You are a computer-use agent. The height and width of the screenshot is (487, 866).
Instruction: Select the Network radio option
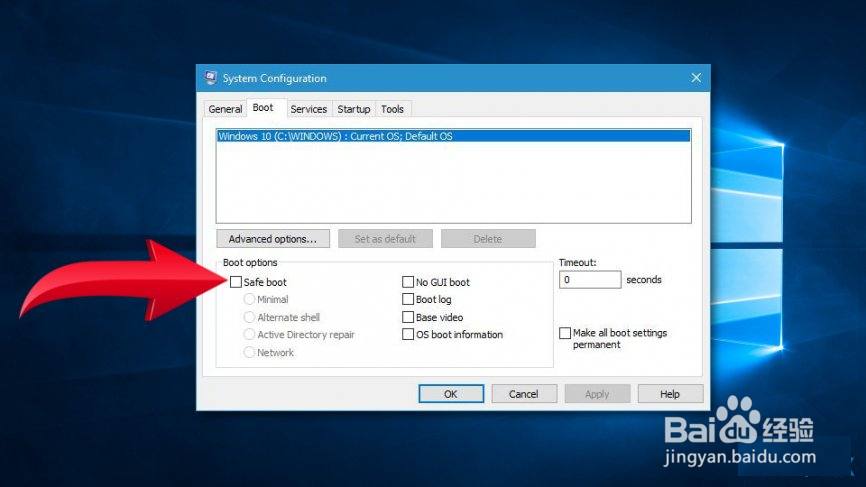click(x=249, y=352)
